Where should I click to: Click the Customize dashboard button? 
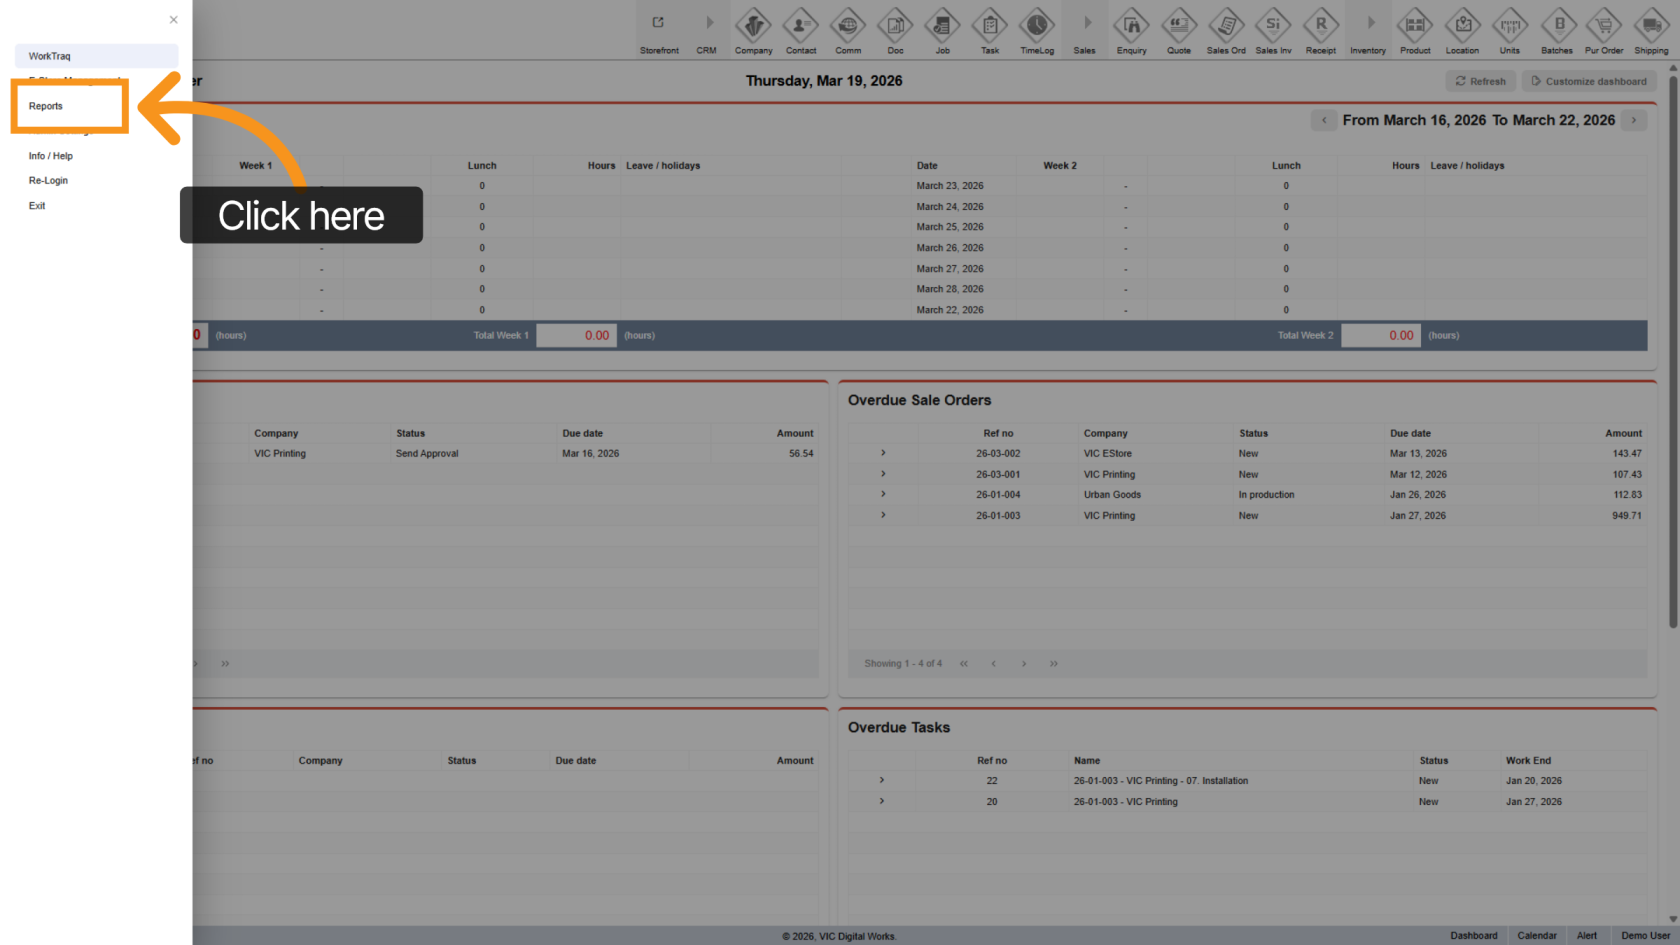(1588, 81)
